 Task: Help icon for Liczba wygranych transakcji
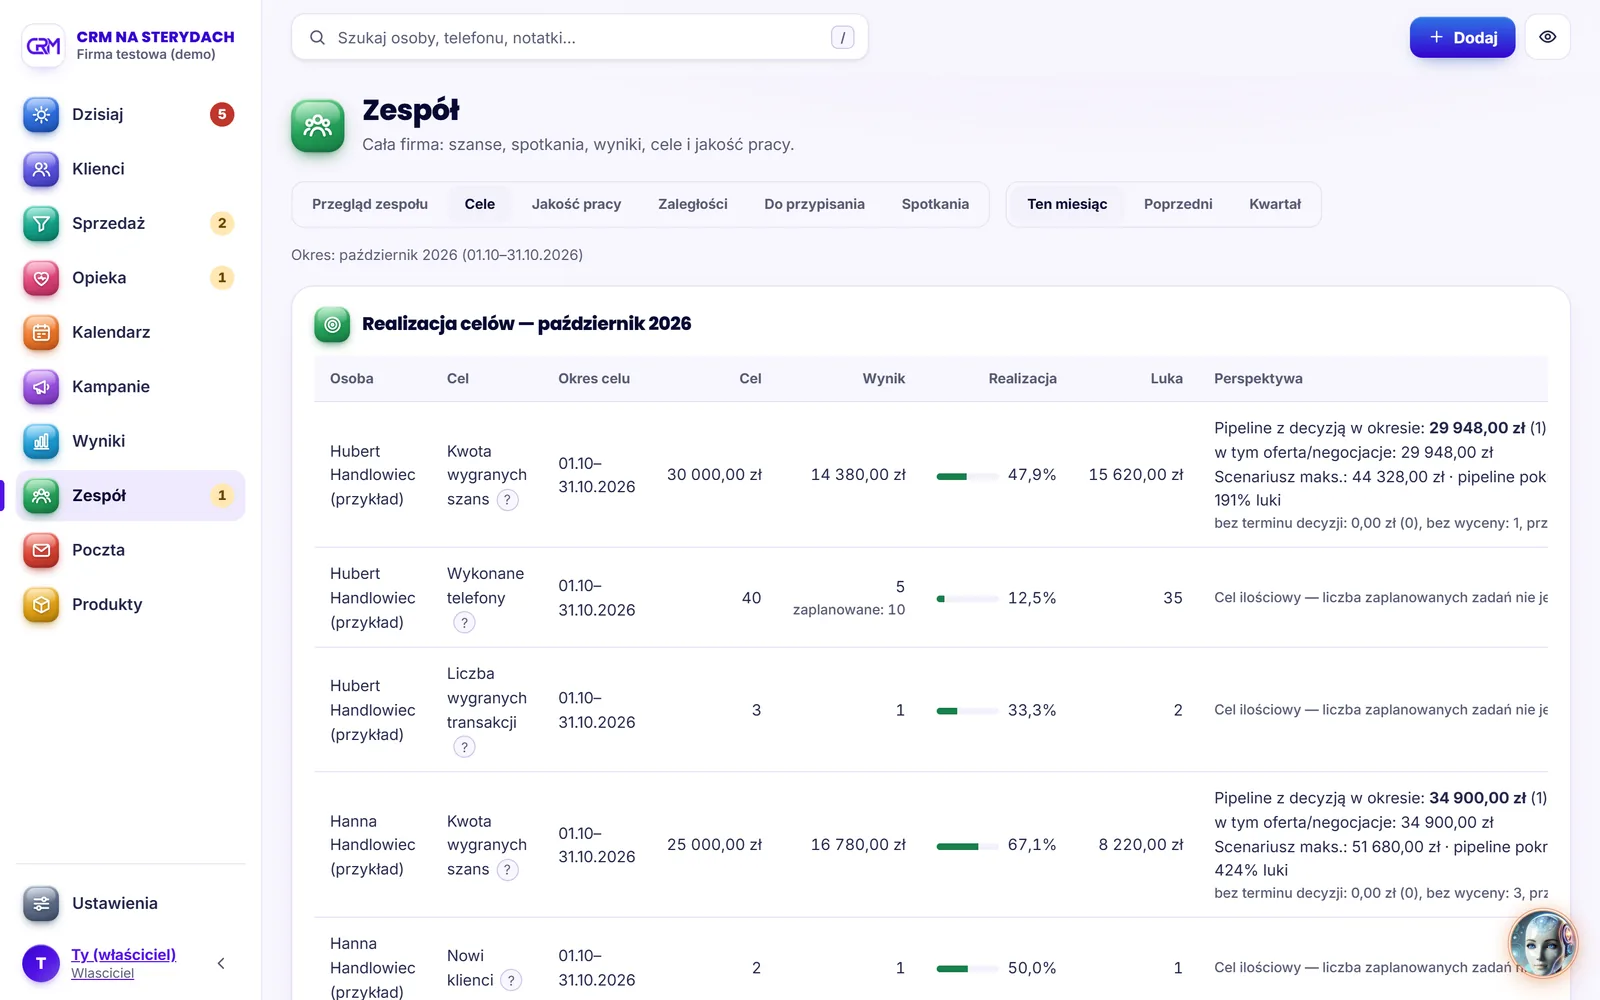tap(464, 747)
